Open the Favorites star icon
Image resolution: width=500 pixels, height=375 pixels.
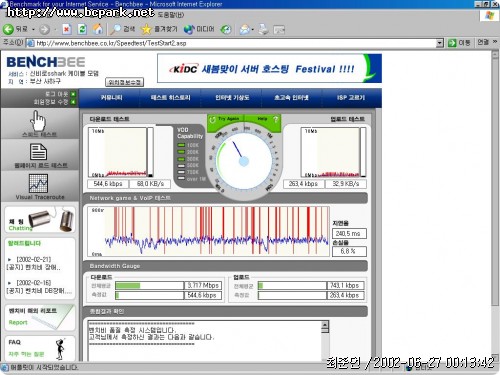click(x=146, y=29)
